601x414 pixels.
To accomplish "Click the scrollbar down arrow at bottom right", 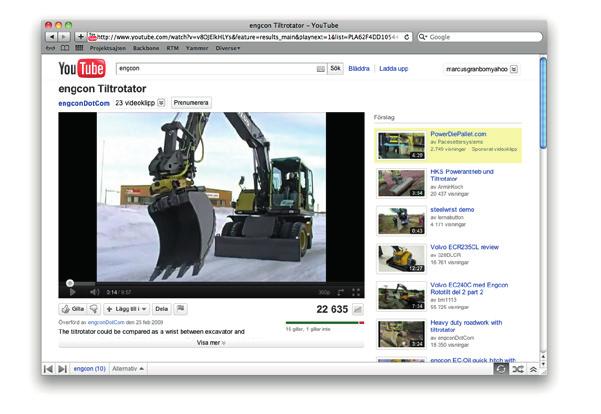I will (543, 363).
